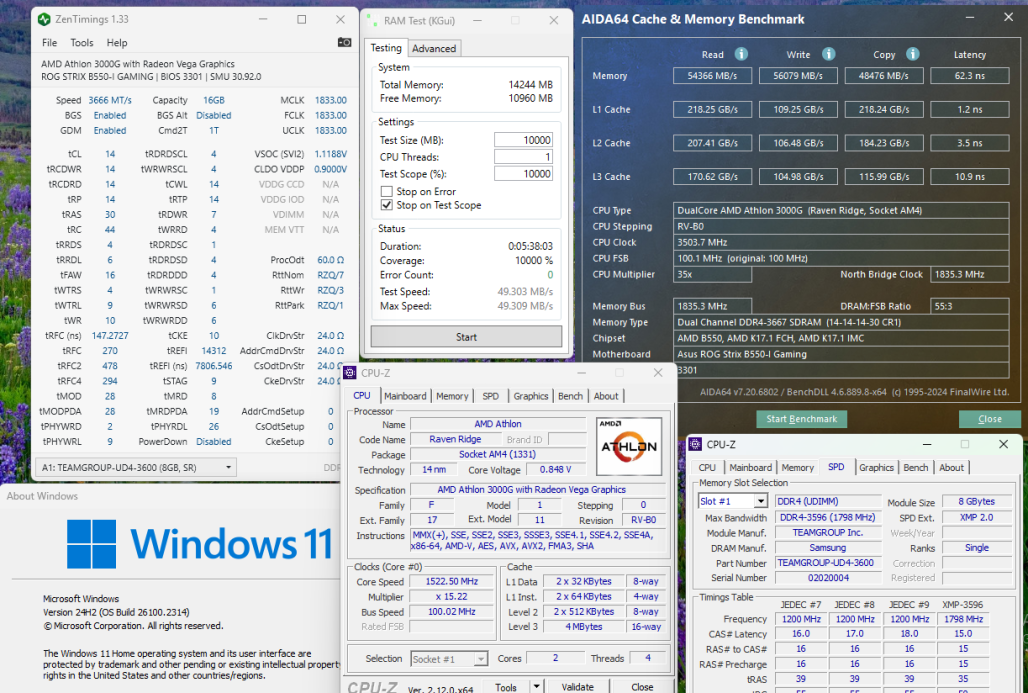Screen dimensions: 1028x693
Task: Select Graphics tab in CPU-Z SPD window
Action: [x=877, y=467]
